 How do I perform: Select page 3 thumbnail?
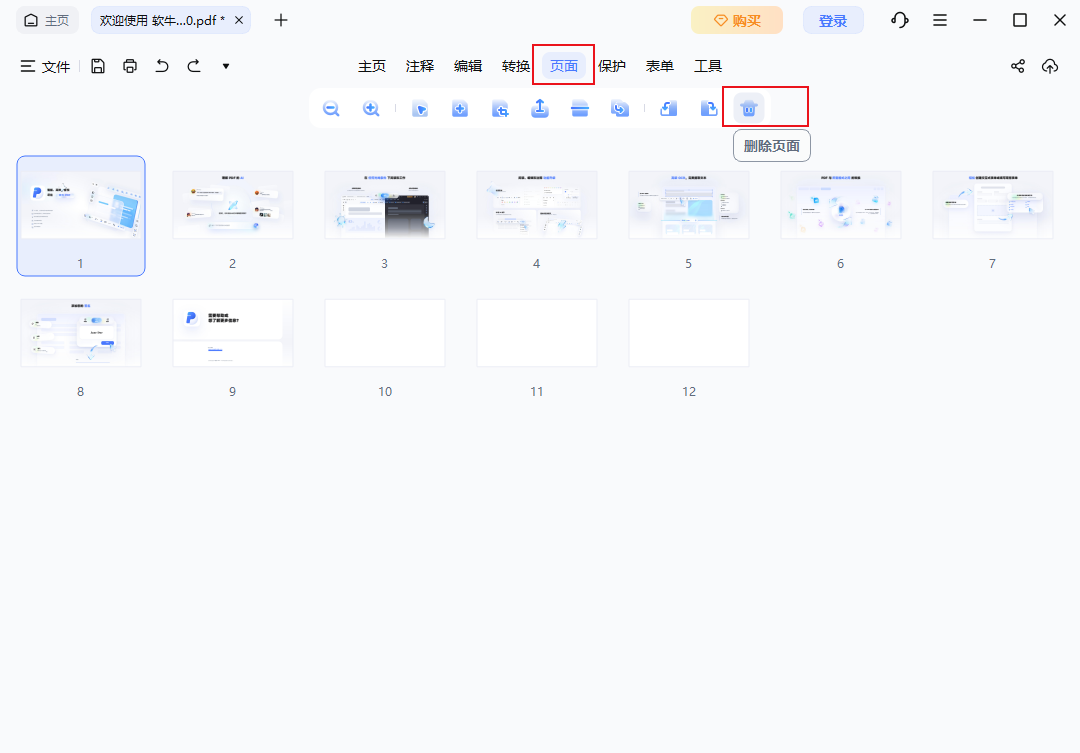[x=385, y=205]
